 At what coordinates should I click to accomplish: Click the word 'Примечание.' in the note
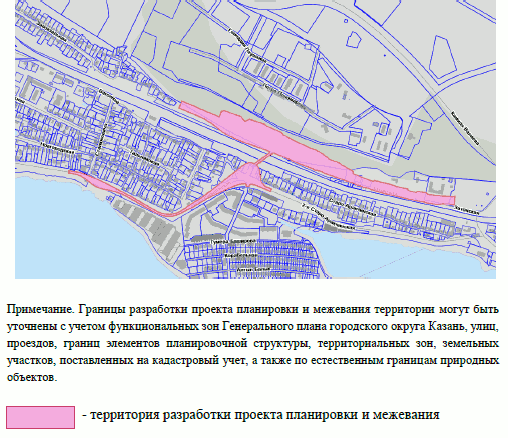(x=41, y=310)
